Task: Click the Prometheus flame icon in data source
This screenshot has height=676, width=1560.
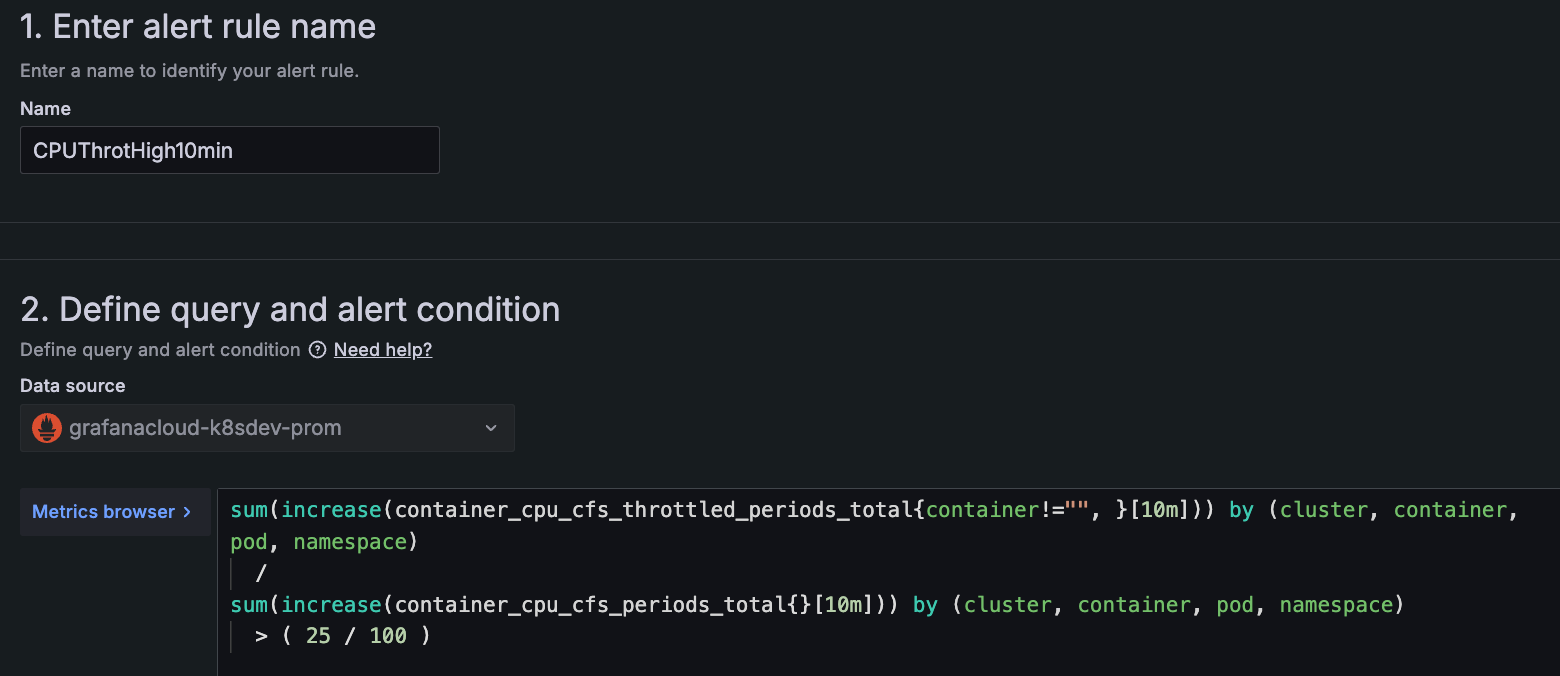Action: pyautogui.click(x=47, y=428)
